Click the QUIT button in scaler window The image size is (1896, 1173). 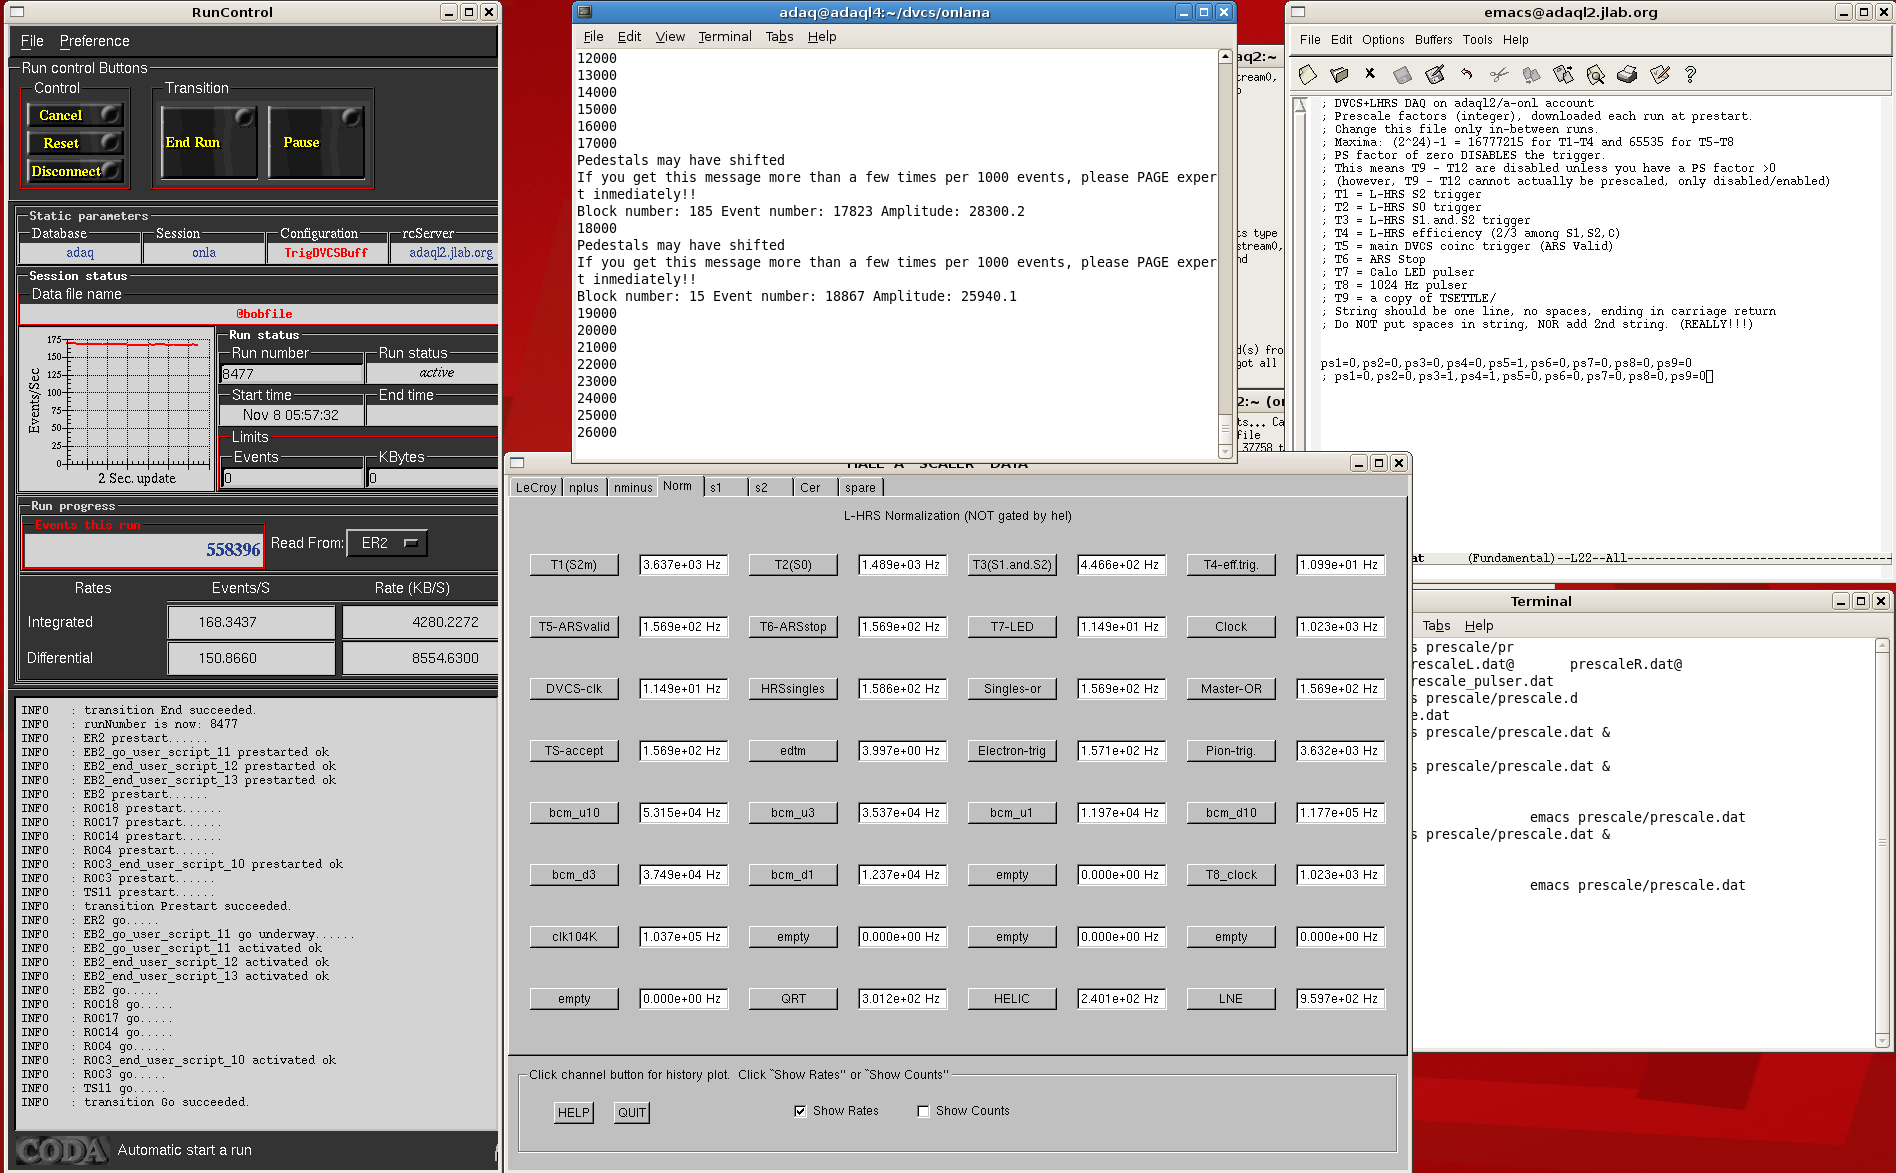tap(632, 1112)
